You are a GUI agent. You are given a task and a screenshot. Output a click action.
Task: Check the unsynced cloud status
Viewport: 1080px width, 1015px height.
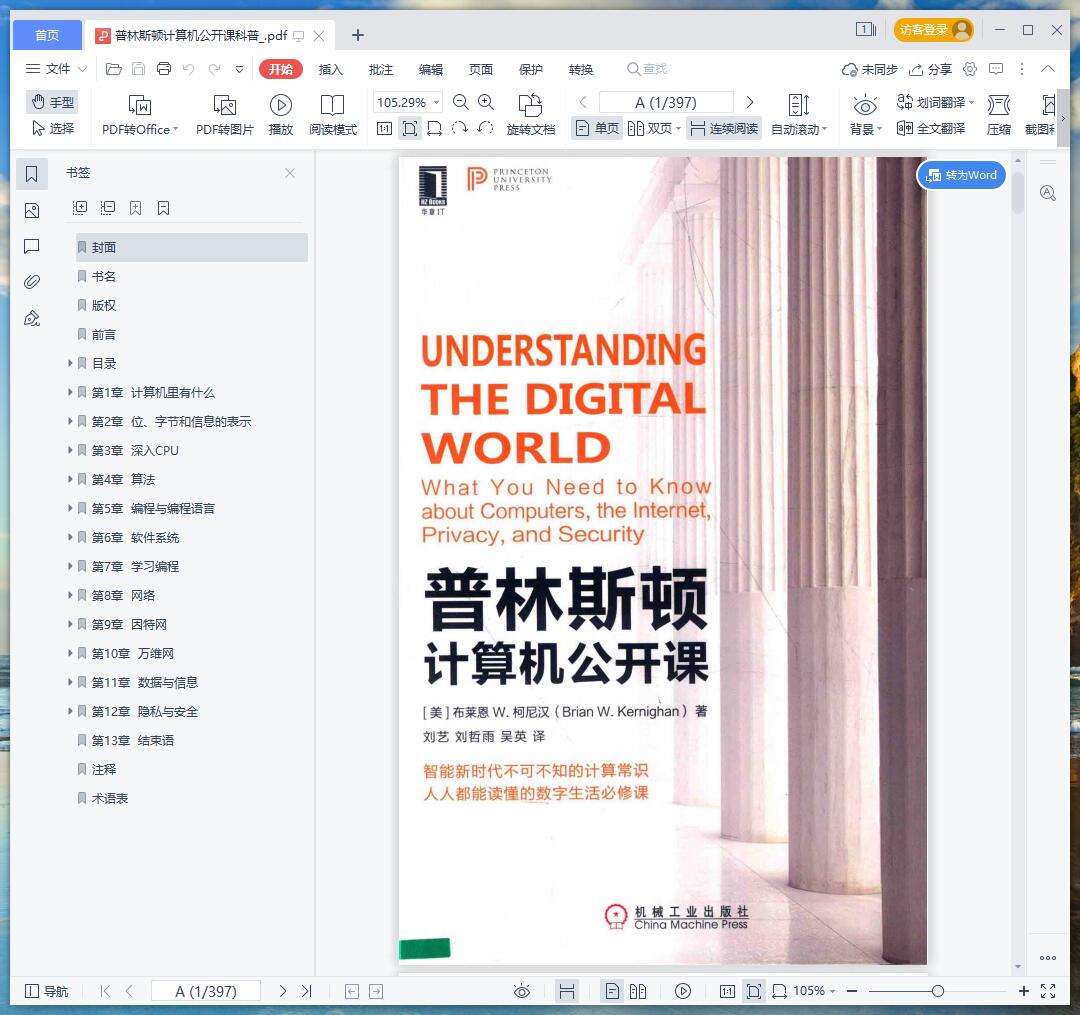point(870,70)
